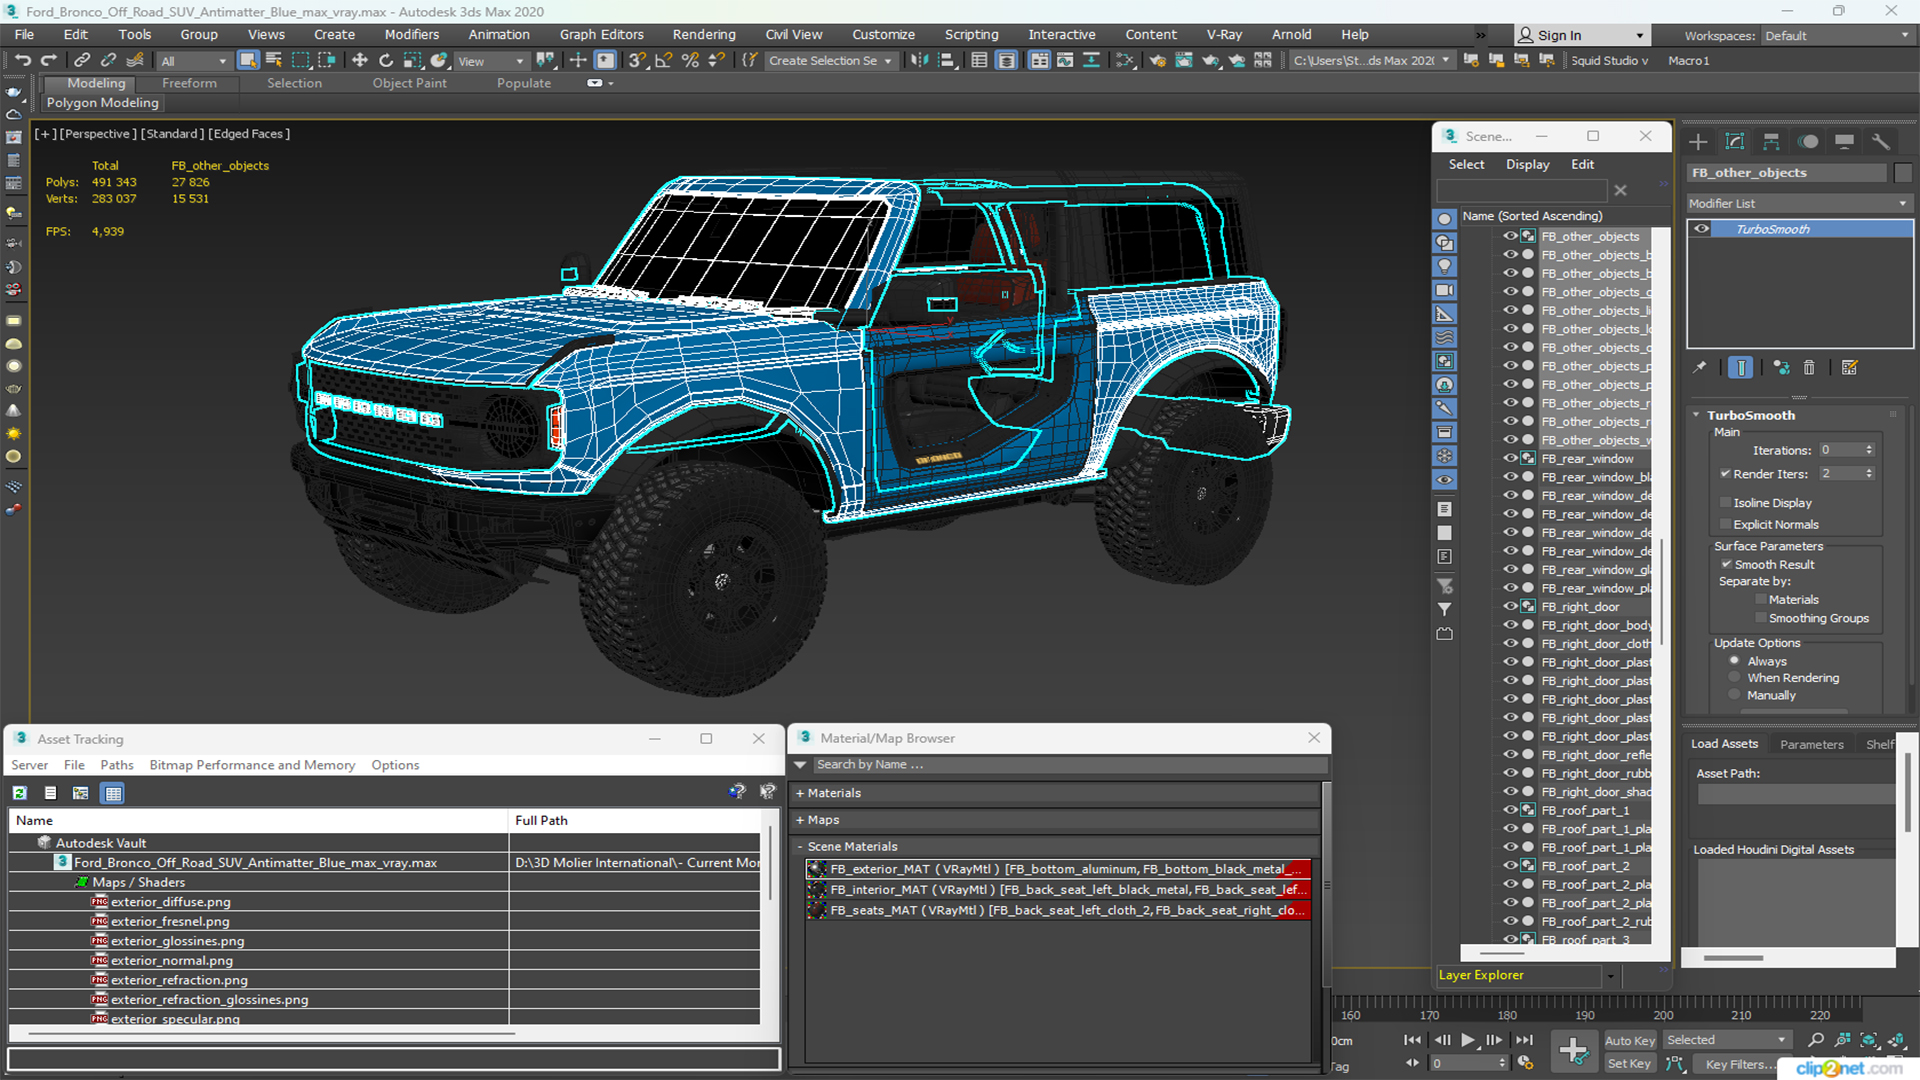
Task: Check Separate by Materials option
Action: [x=1761, y=600]
